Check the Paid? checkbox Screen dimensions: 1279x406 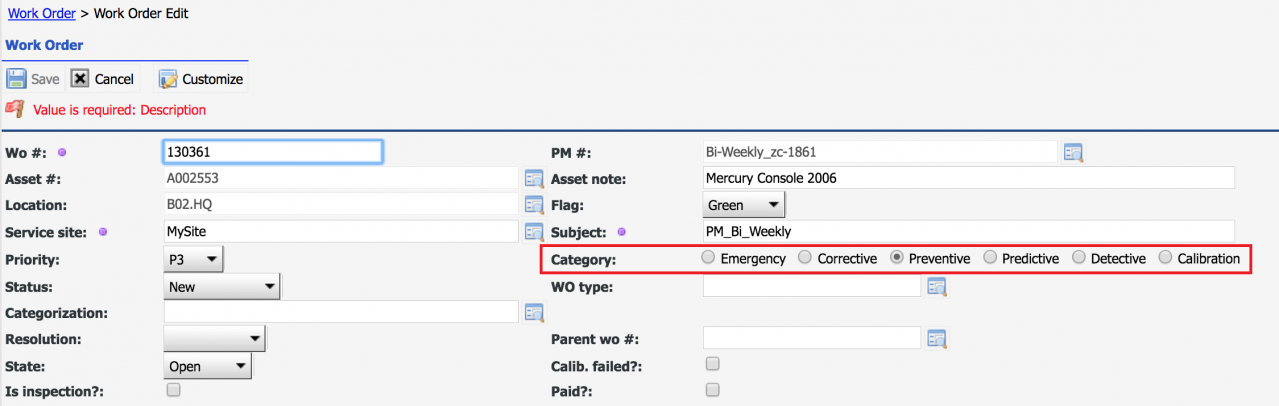point(712,390)
